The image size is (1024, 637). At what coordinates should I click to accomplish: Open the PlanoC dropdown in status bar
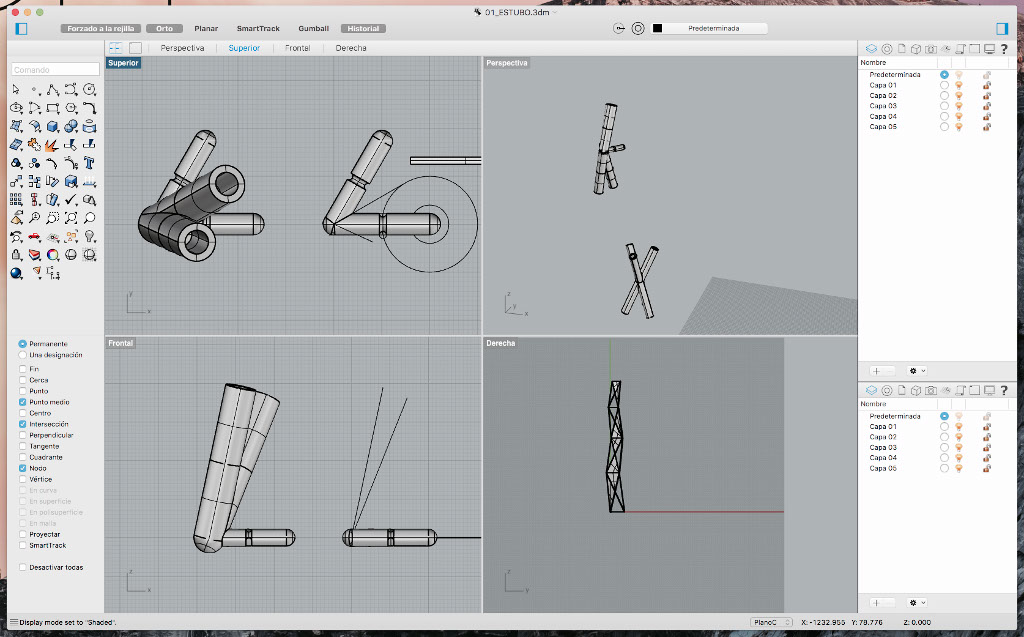point(771,623)
